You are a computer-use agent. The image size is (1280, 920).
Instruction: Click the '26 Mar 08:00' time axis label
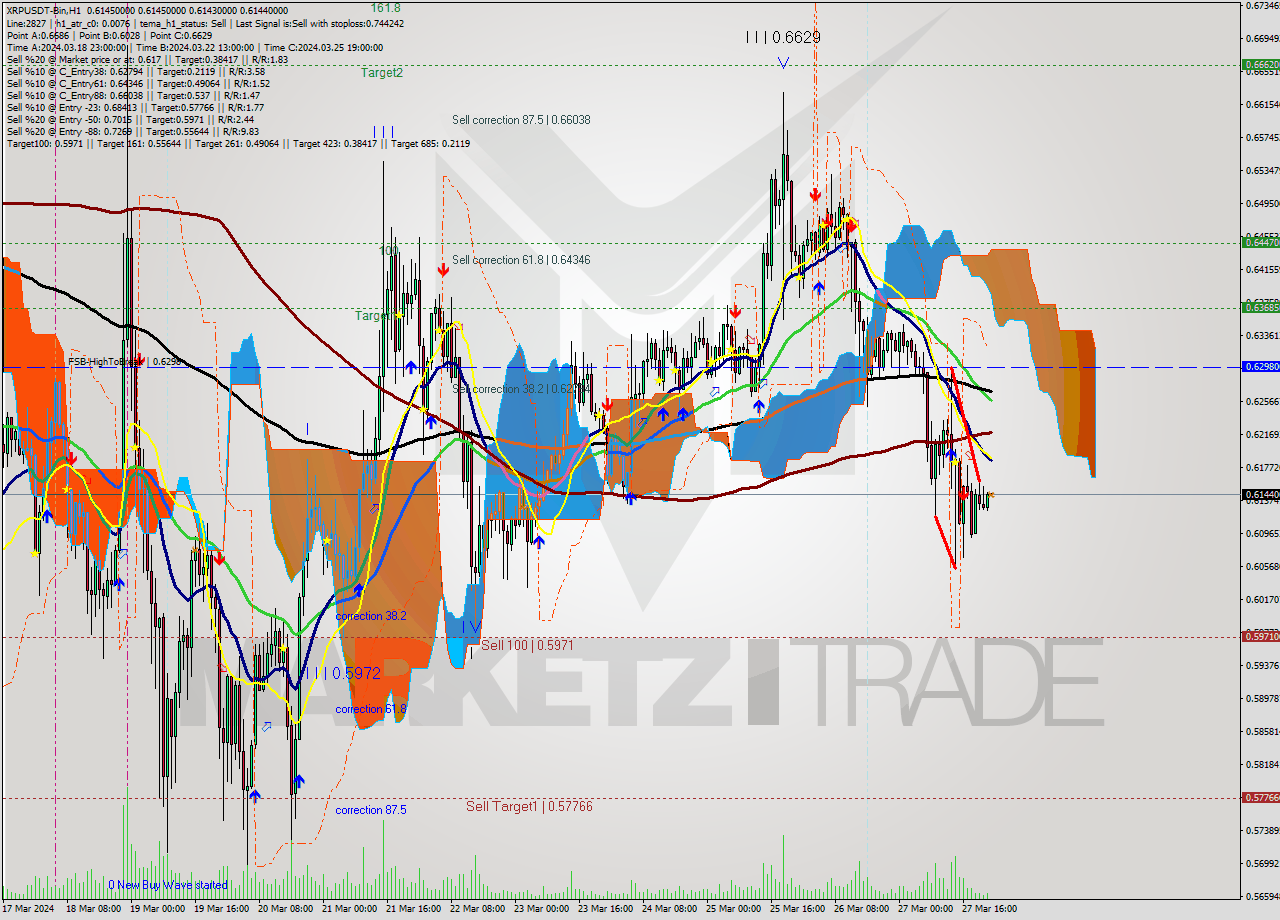click(x=861, y=909)
